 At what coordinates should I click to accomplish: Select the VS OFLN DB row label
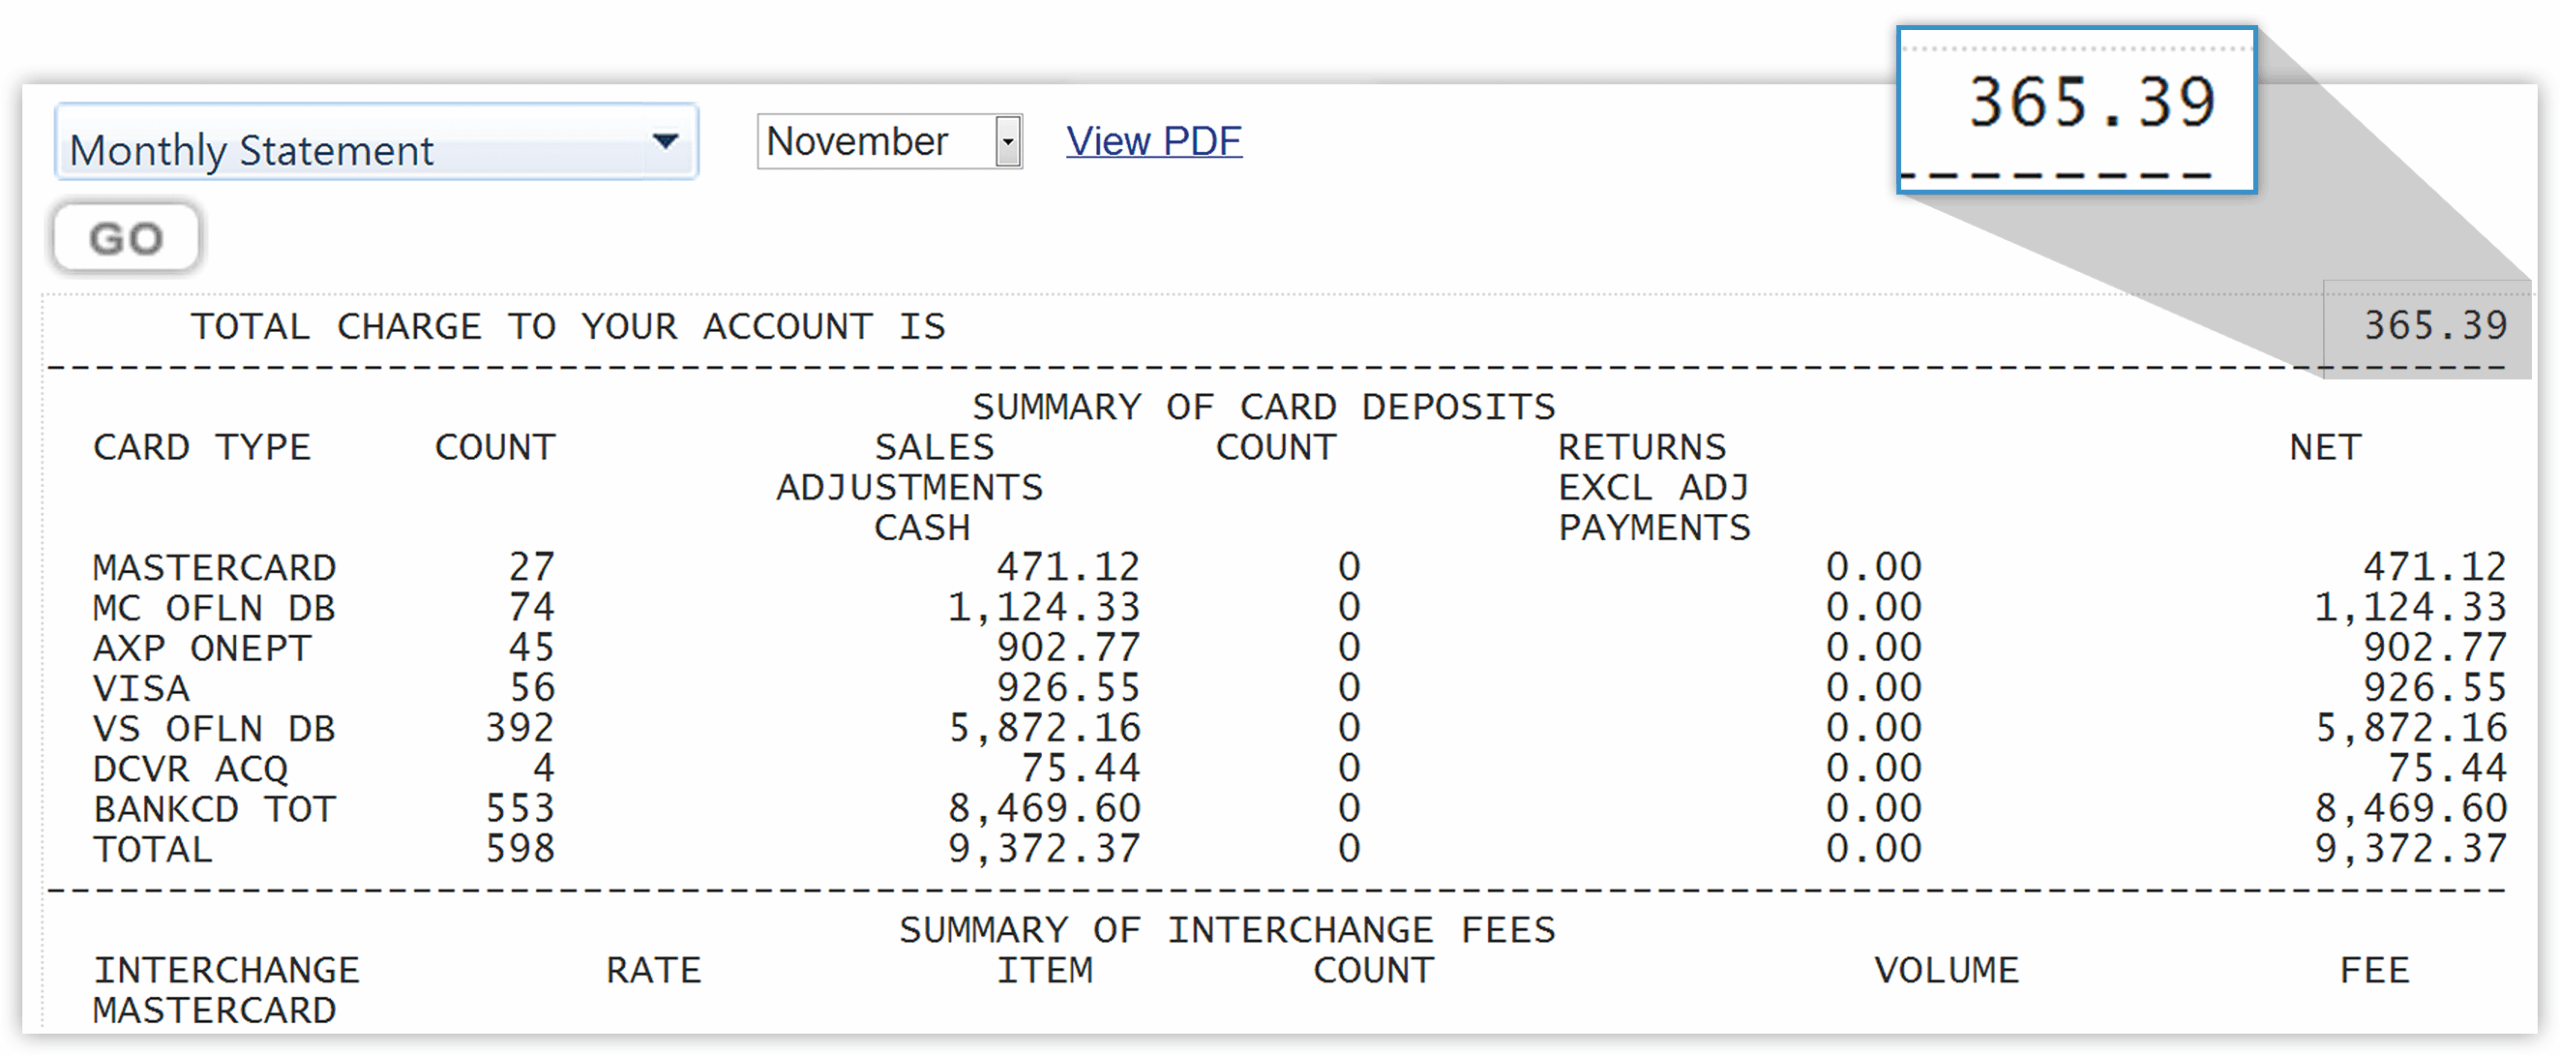point(213,728)
